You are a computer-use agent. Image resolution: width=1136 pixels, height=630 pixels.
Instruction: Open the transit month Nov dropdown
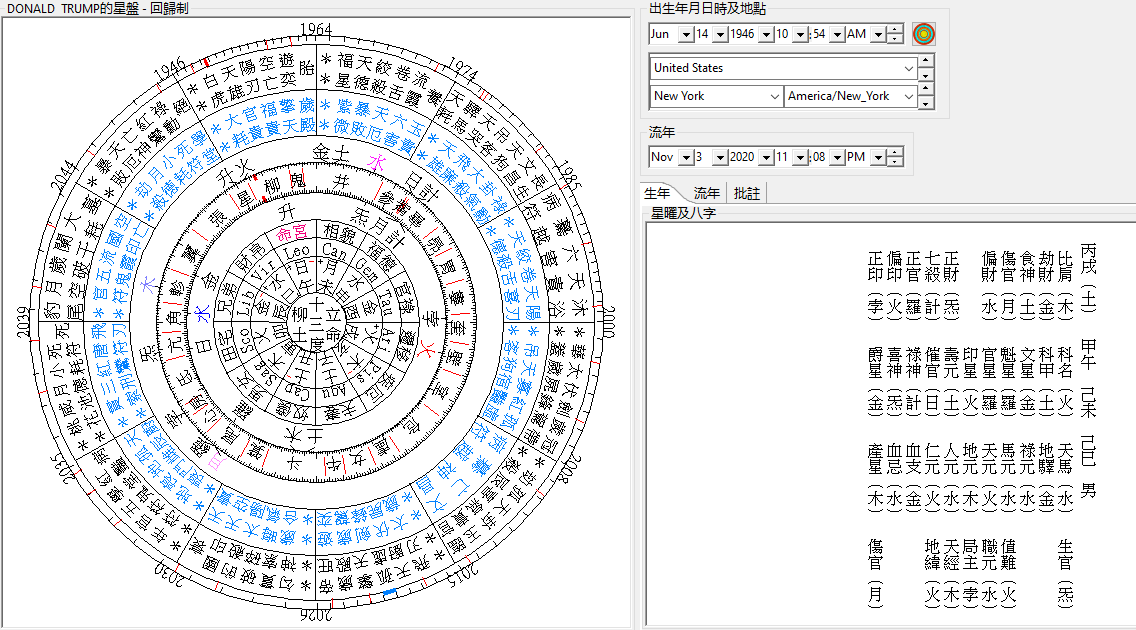coord(685,157)
